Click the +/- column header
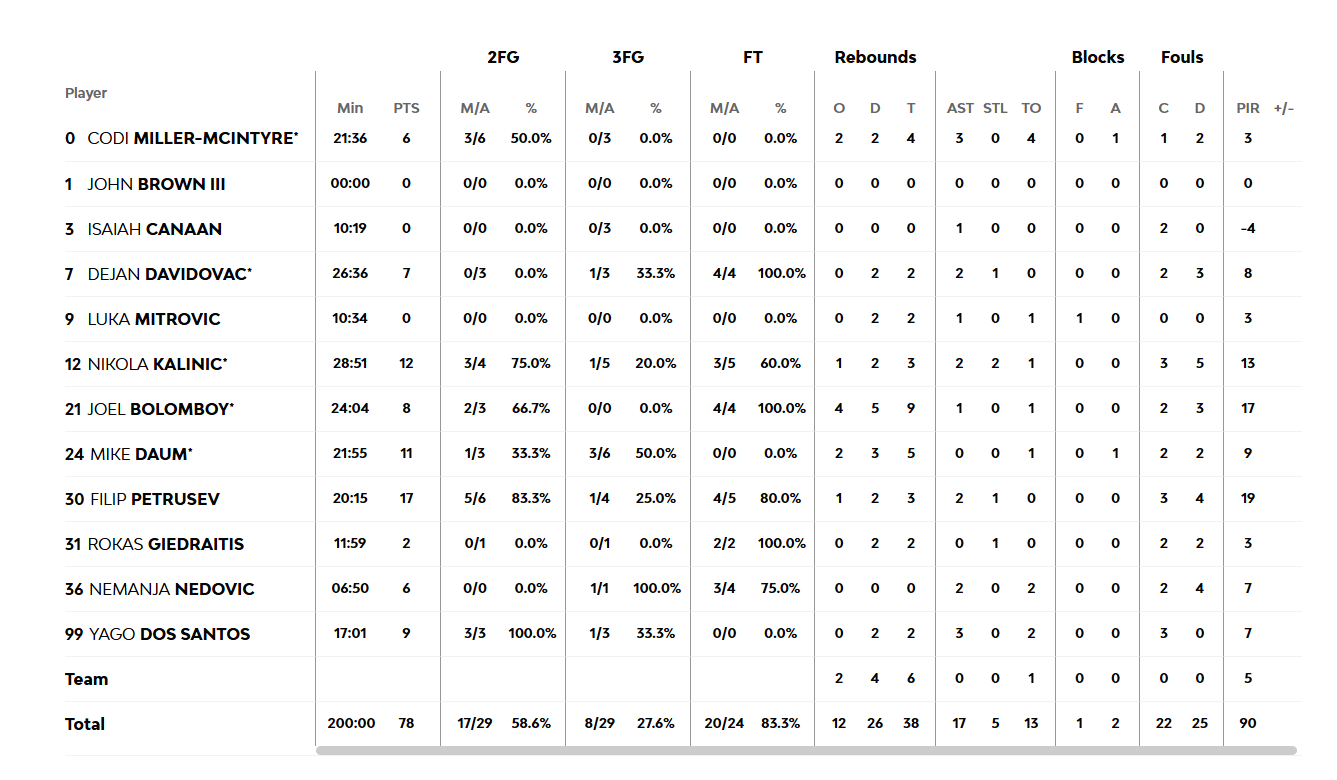 1284,108
